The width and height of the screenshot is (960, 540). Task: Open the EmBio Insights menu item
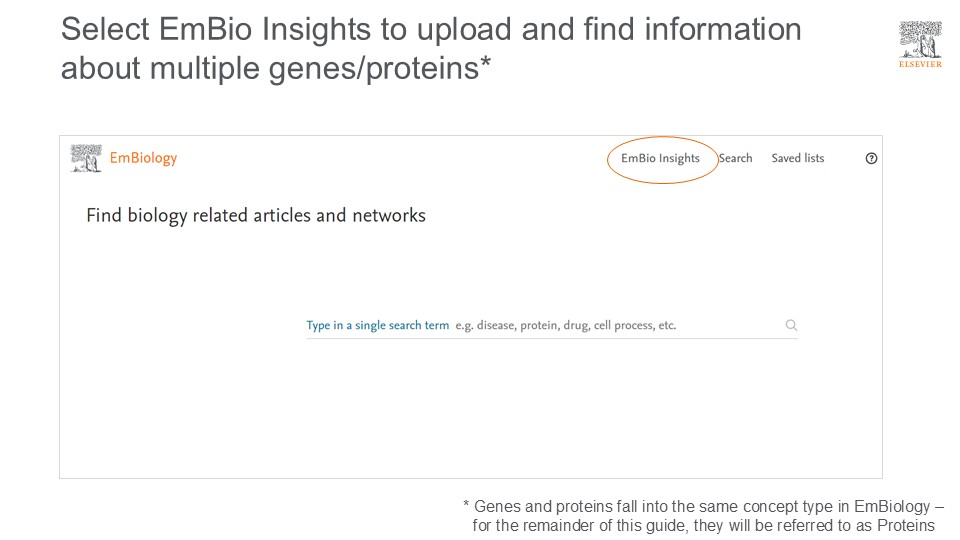point(660,158)
